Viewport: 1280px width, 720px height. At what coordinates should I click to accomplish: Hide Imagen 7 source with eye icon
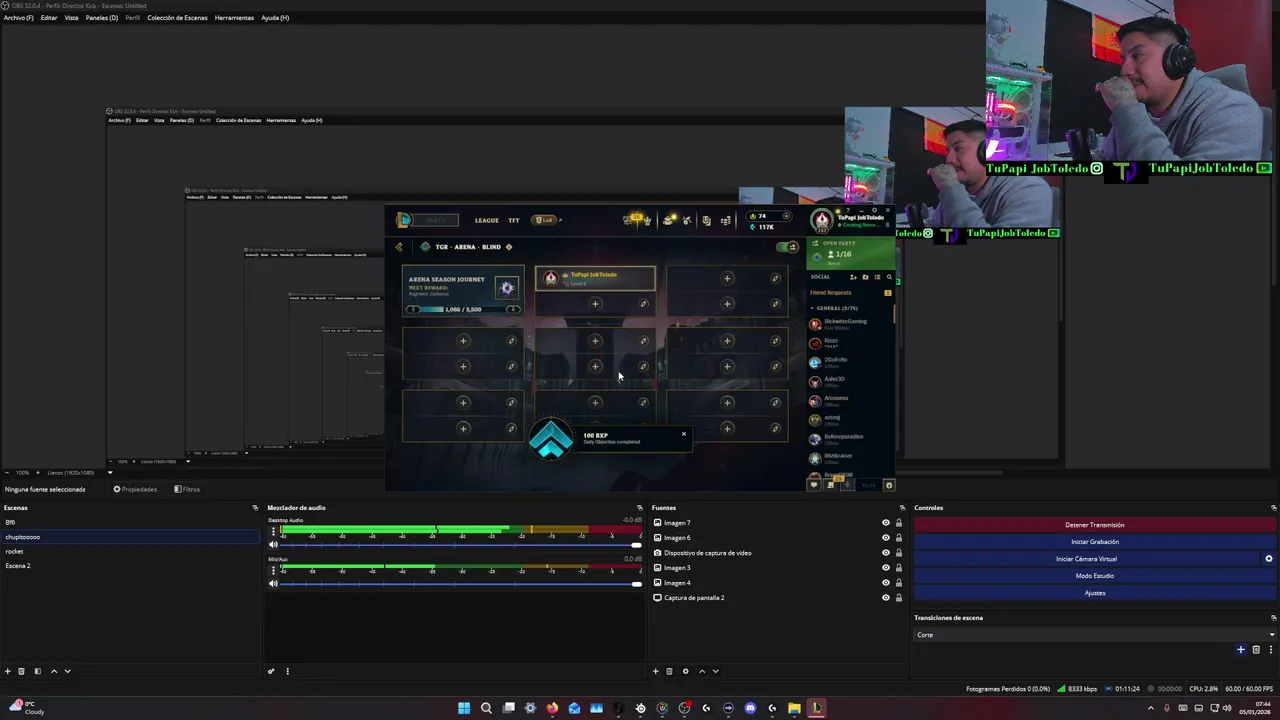(885, 523)
